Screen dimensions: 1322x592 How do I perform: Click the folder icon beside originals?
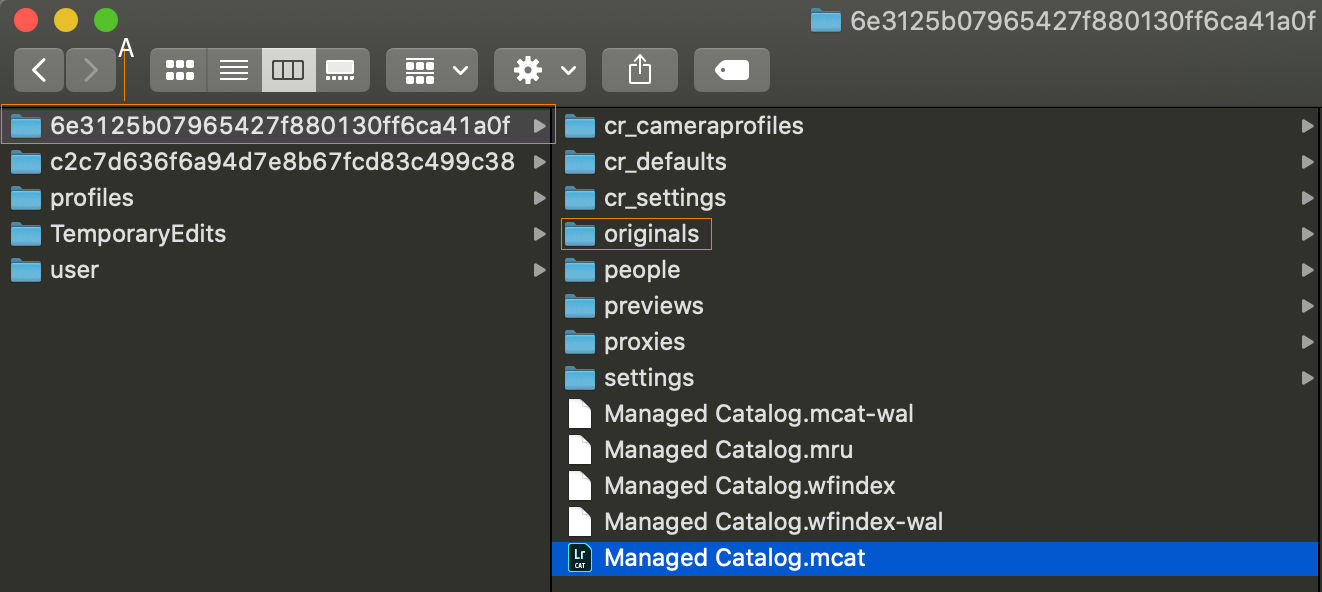581,233
